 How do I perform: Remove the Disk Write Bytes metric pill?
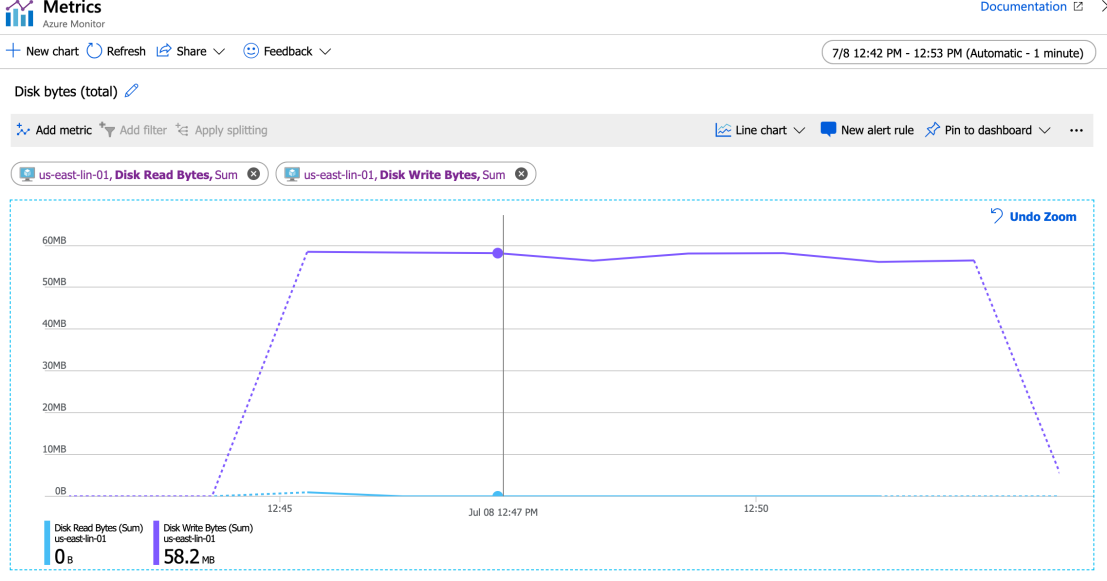click(x=521, y=174)
